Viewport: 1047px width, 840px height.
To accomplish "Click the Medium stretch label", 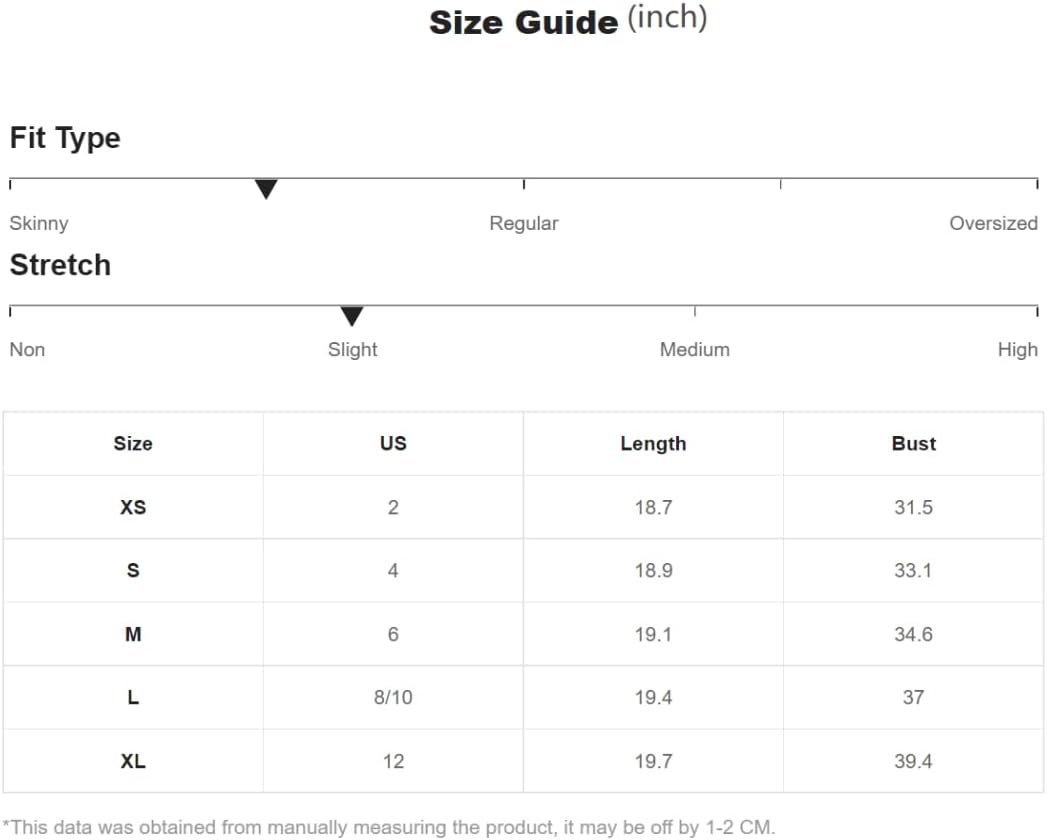I will (694, 349).
